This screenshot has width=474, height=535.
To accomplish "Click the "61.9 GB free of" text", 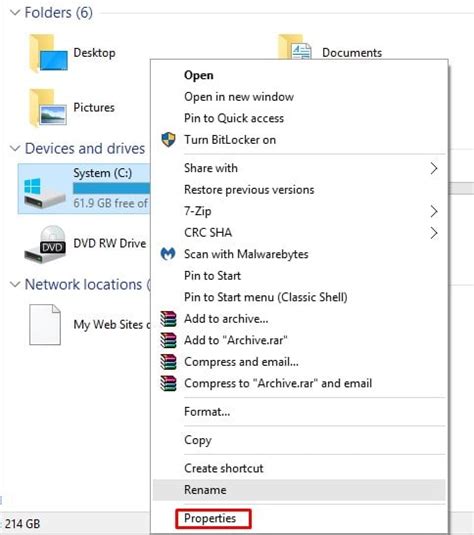I will 111,203.
